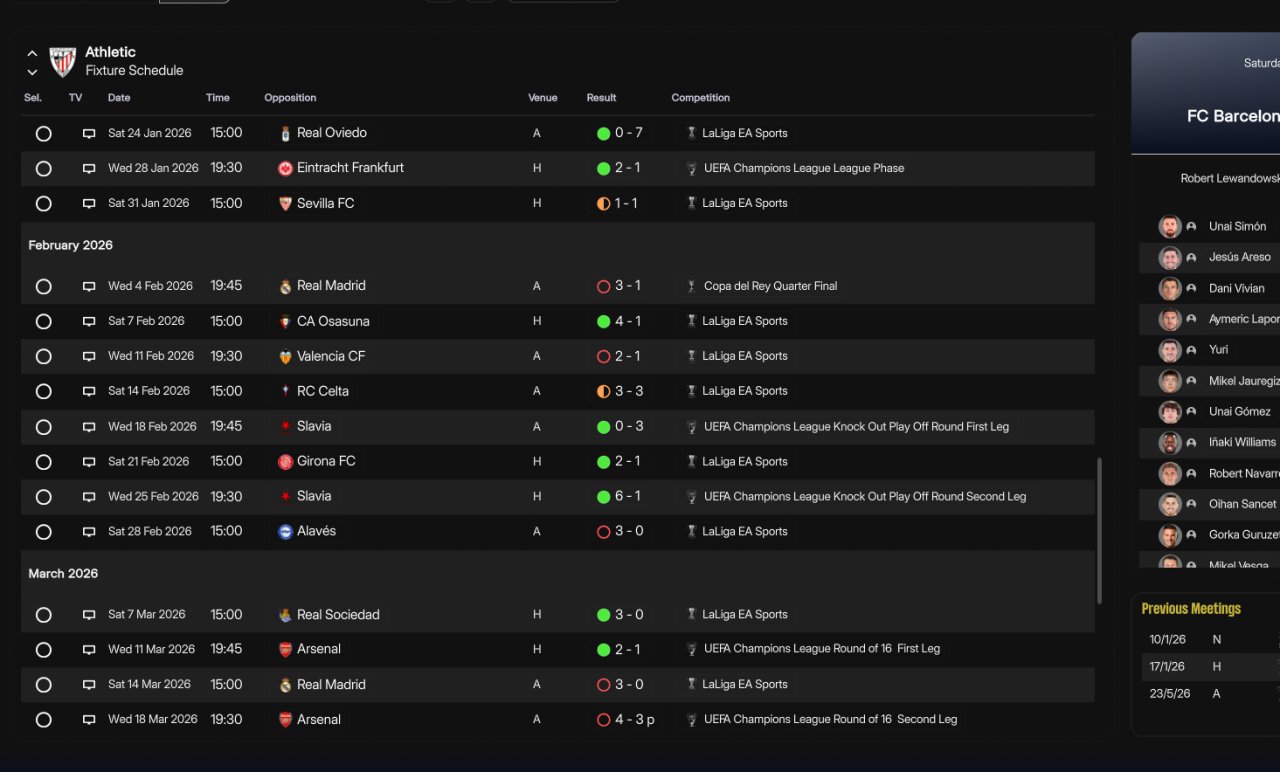The width and height of the screenshot is (1280, 772).
Task: Click the down chevron next to Fixture Schedule
Action: coord(32,72)
